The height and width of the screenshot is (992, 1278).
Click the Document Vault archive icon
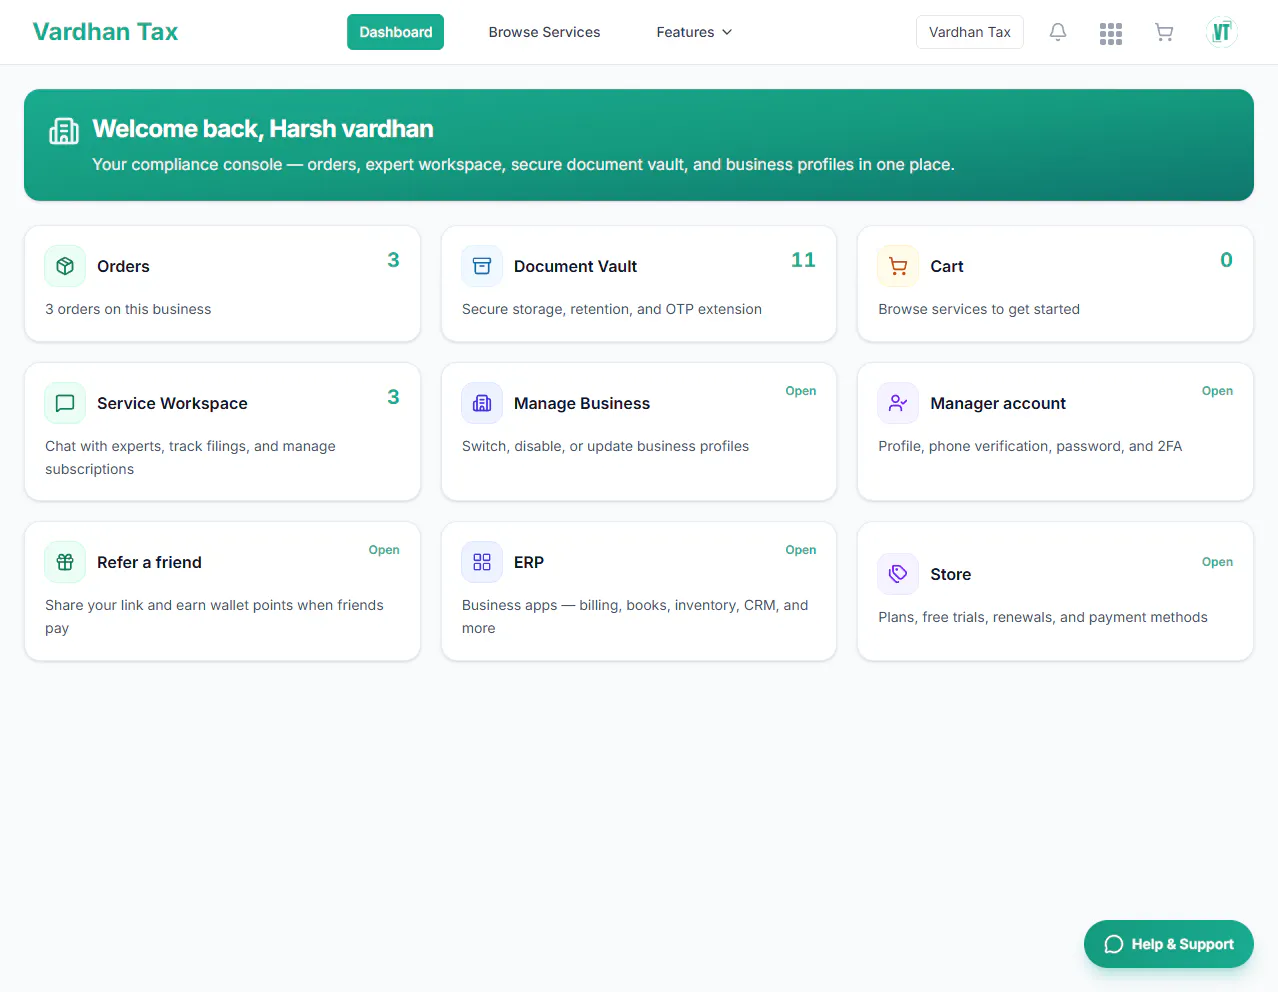pos(482,266)
